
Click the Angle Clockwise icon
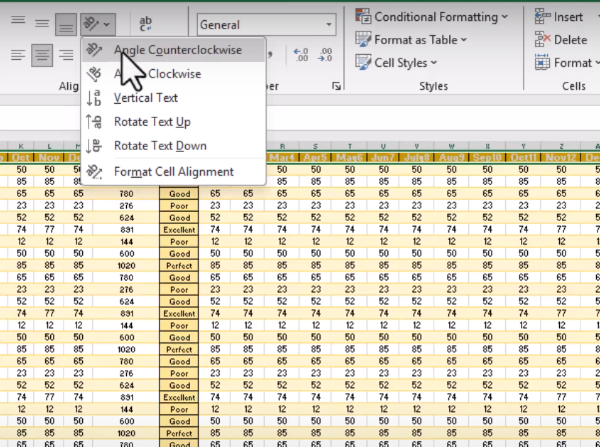coord(95,74)
